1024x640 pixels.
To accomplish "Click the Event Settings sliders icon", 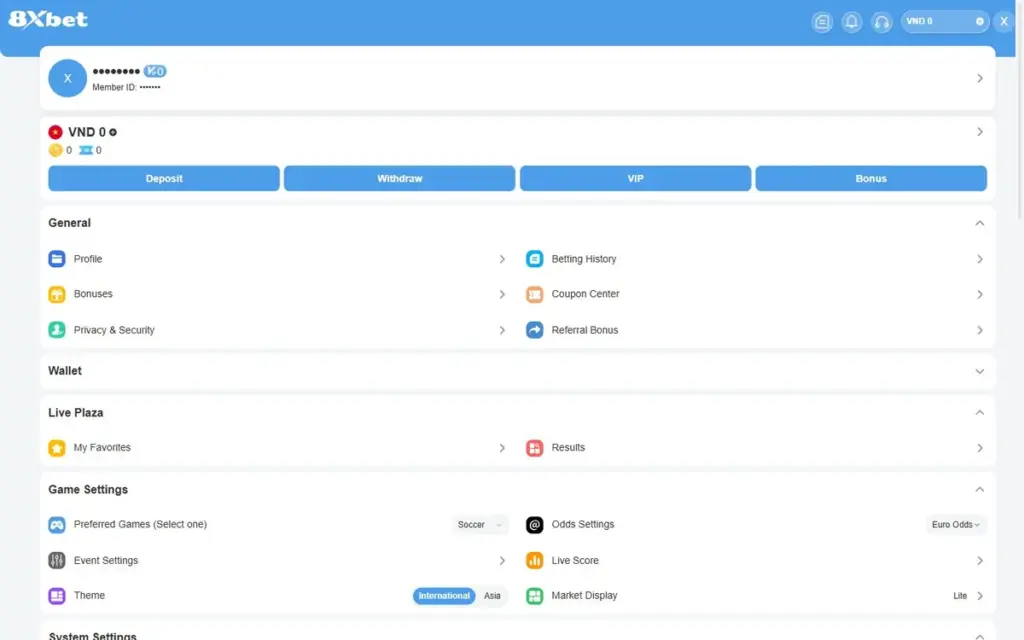I will (x=57, y=560).
